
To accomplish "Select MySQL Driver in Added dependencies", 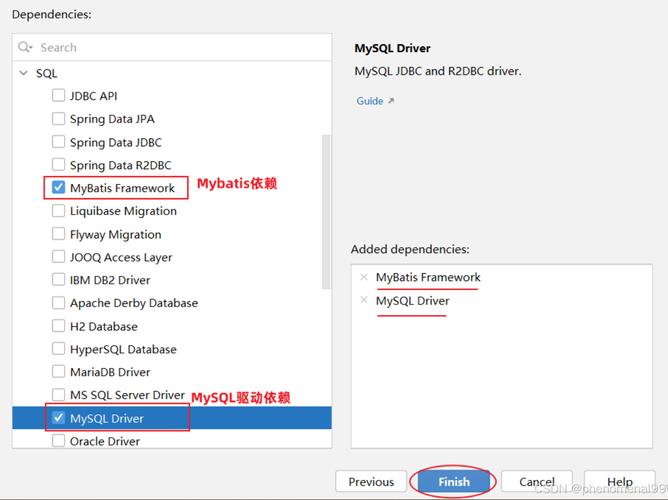I will tap(412, 301).
